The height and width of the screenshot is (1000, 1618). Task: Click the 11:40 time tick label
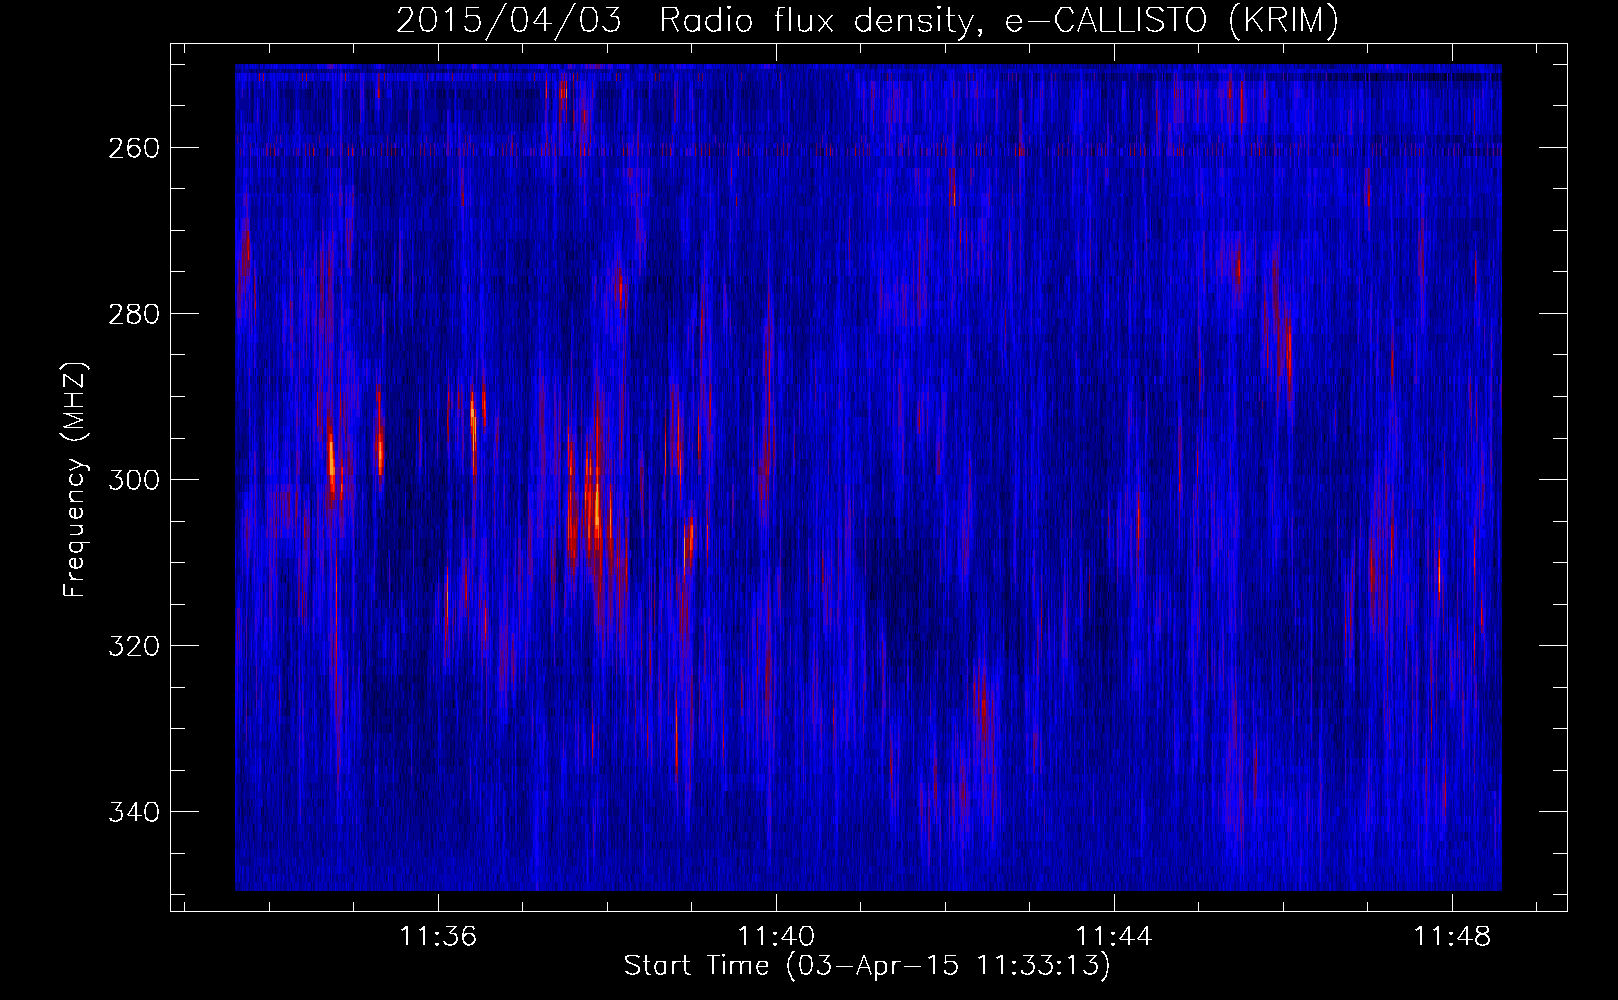point(776,937)
